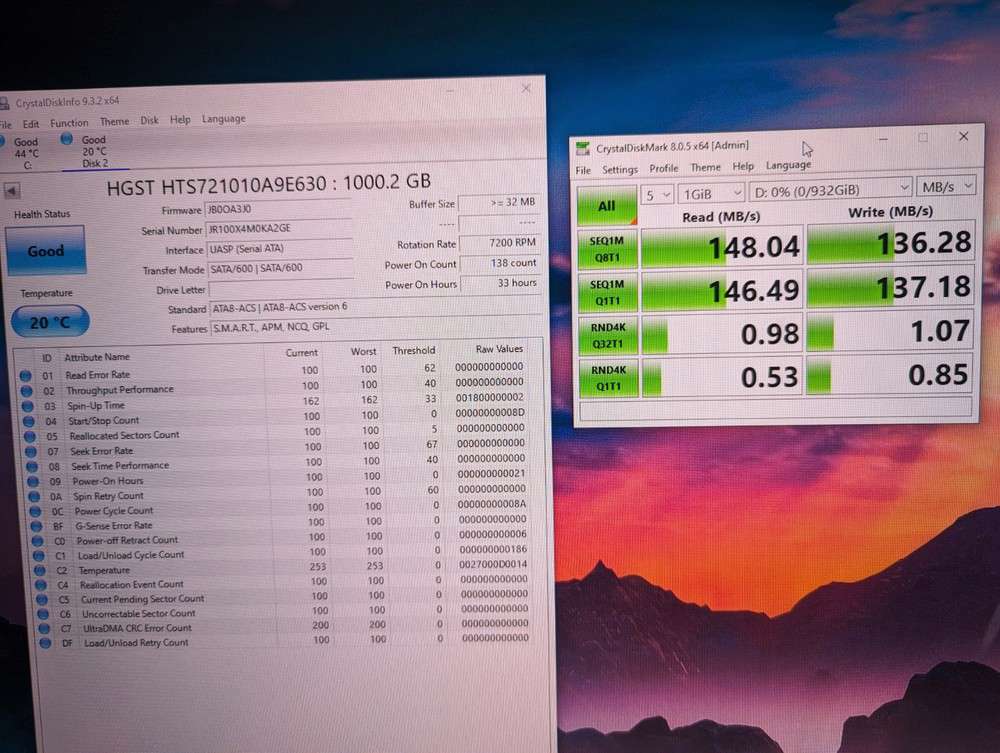Open the File menu in CrystalDiskMark

[583, 170]
